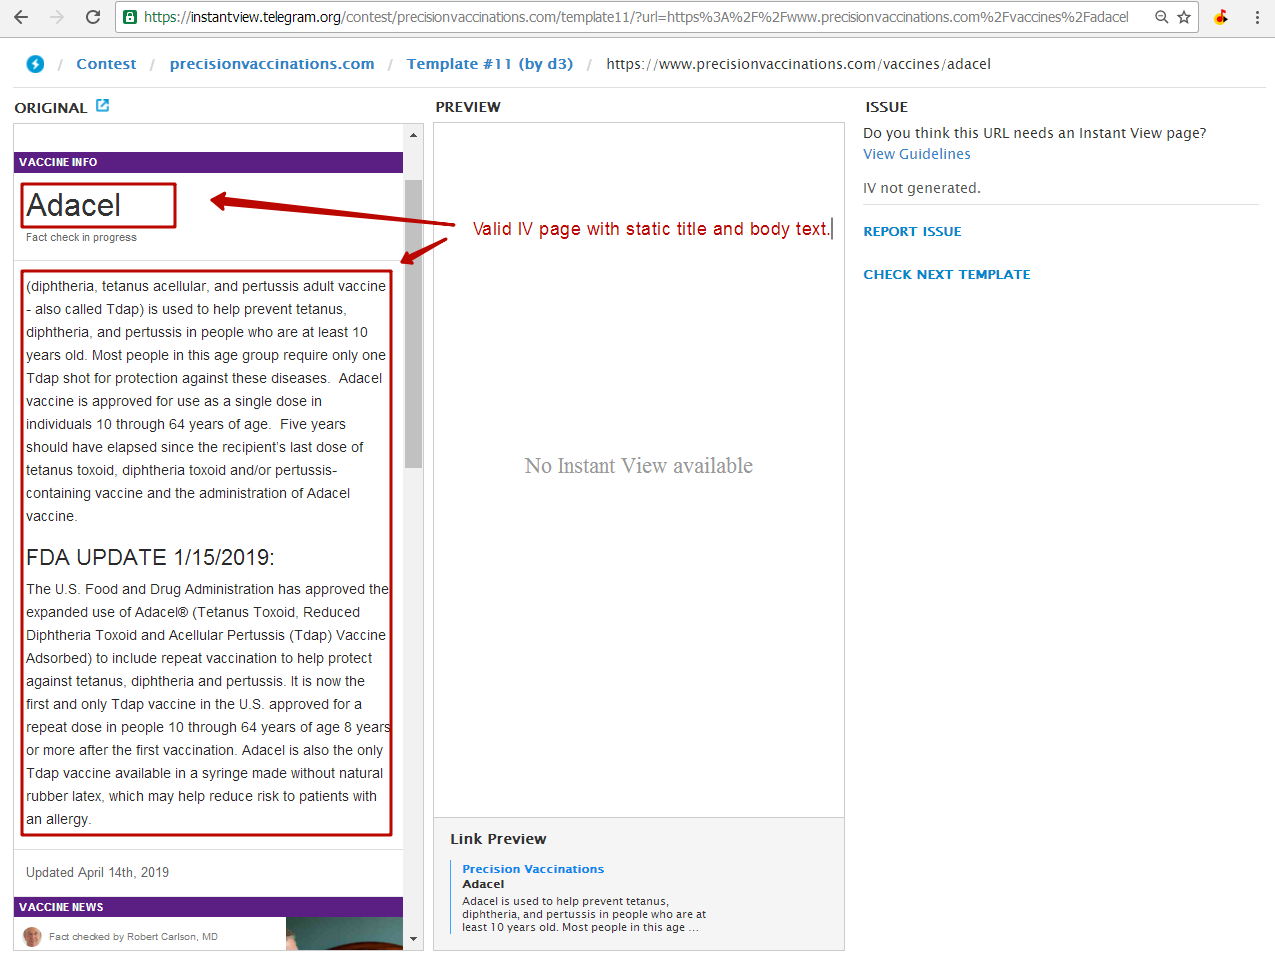This screenshot has height=959, width=1275.
Task: Open Template #11 (by d3) breadcrumb
Action: pyautogui.click(x=490, y=64)
